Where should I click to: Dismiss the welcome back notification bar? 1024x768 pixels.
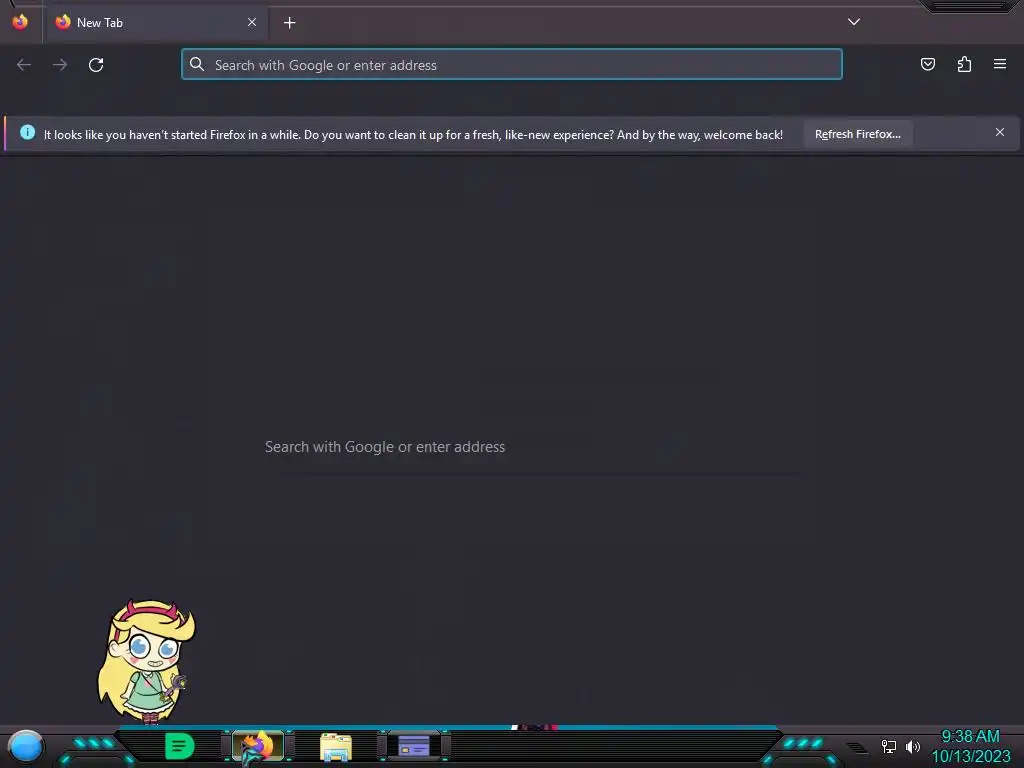[x=1000, y=133]
